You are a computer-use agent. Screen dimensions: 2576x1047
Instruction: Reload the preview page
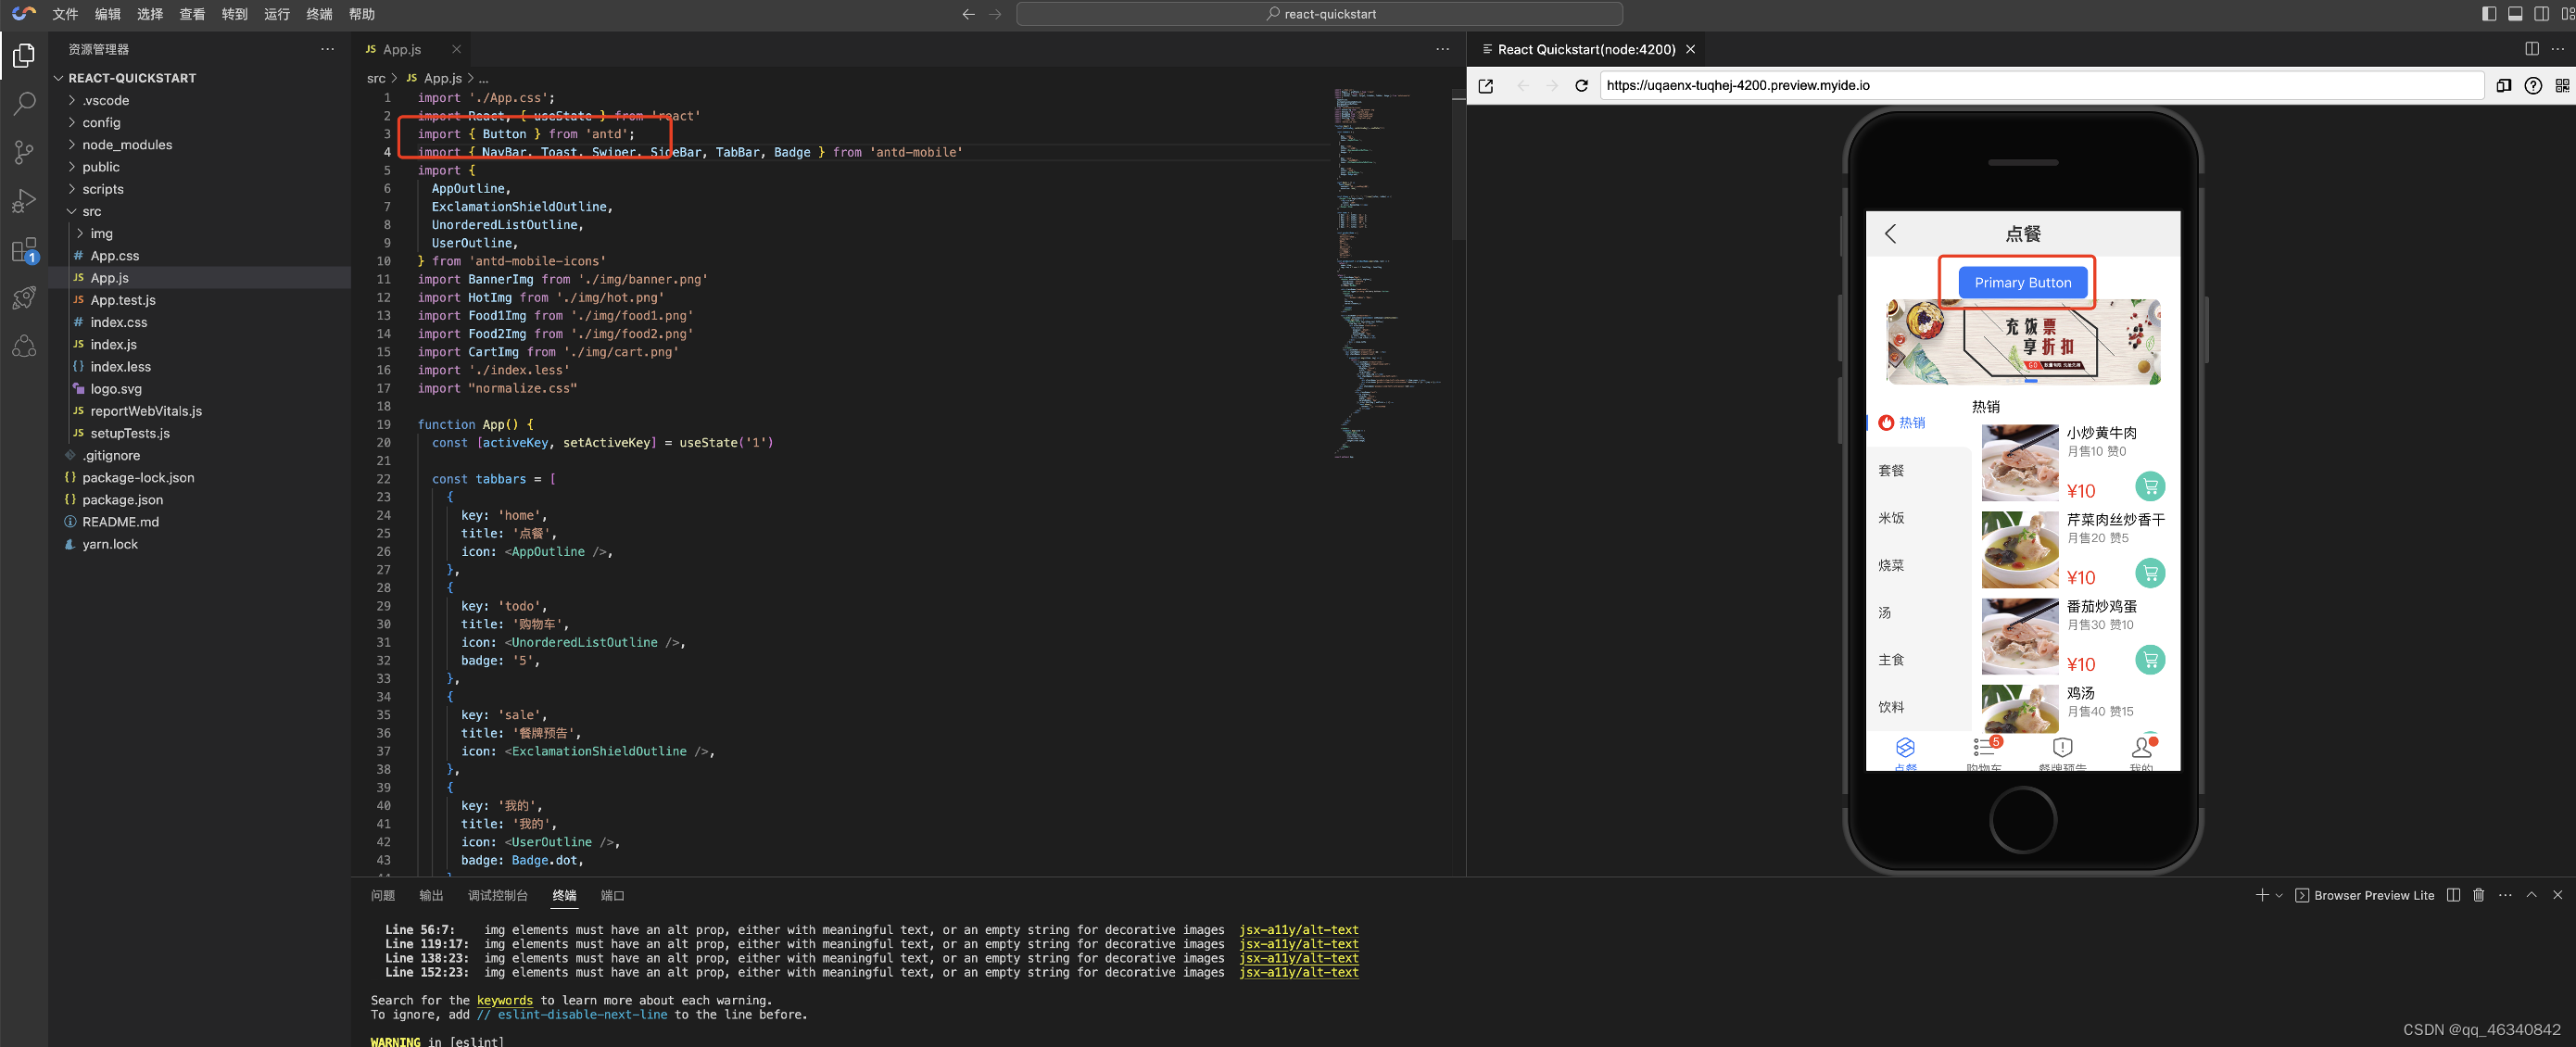[1581, 86]
